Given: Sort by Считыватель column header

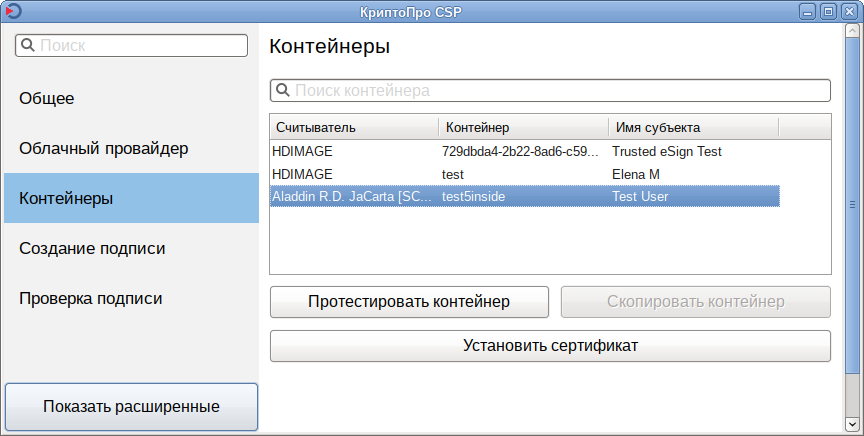Looking at the screenshot, I should (x=354, y=127).
